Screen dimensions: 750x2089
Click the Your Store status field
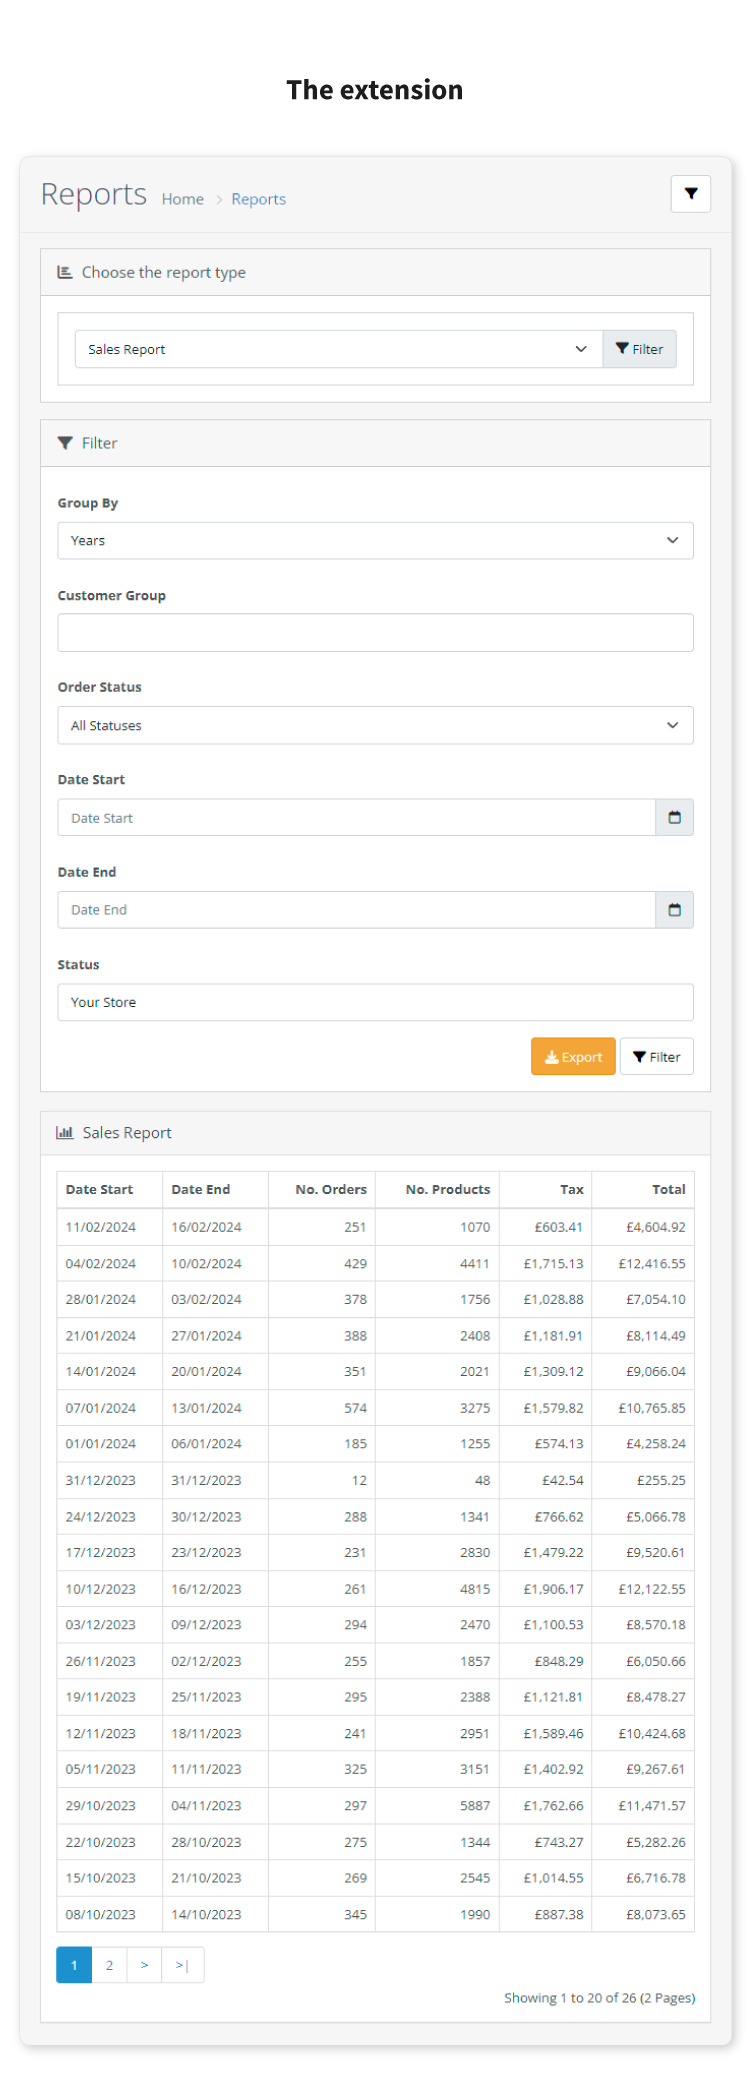(375, 1002)
